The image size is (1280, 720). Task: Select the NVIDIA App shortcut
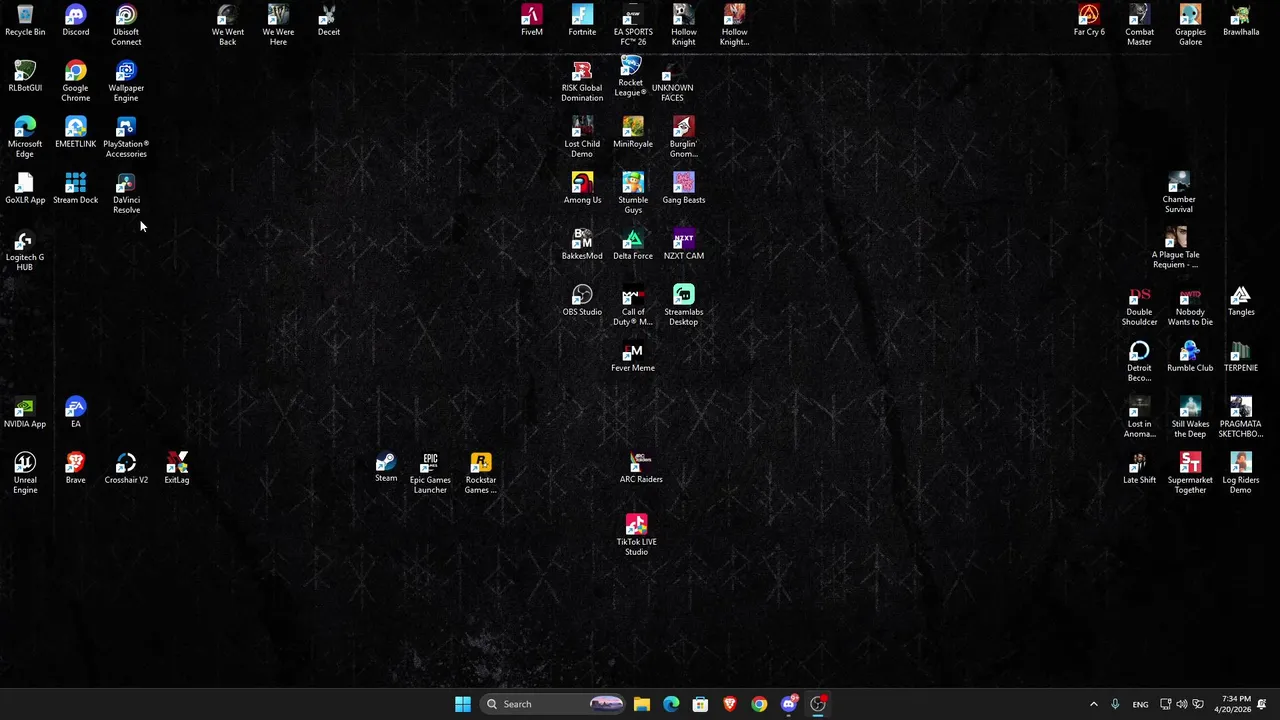point(25,412)
